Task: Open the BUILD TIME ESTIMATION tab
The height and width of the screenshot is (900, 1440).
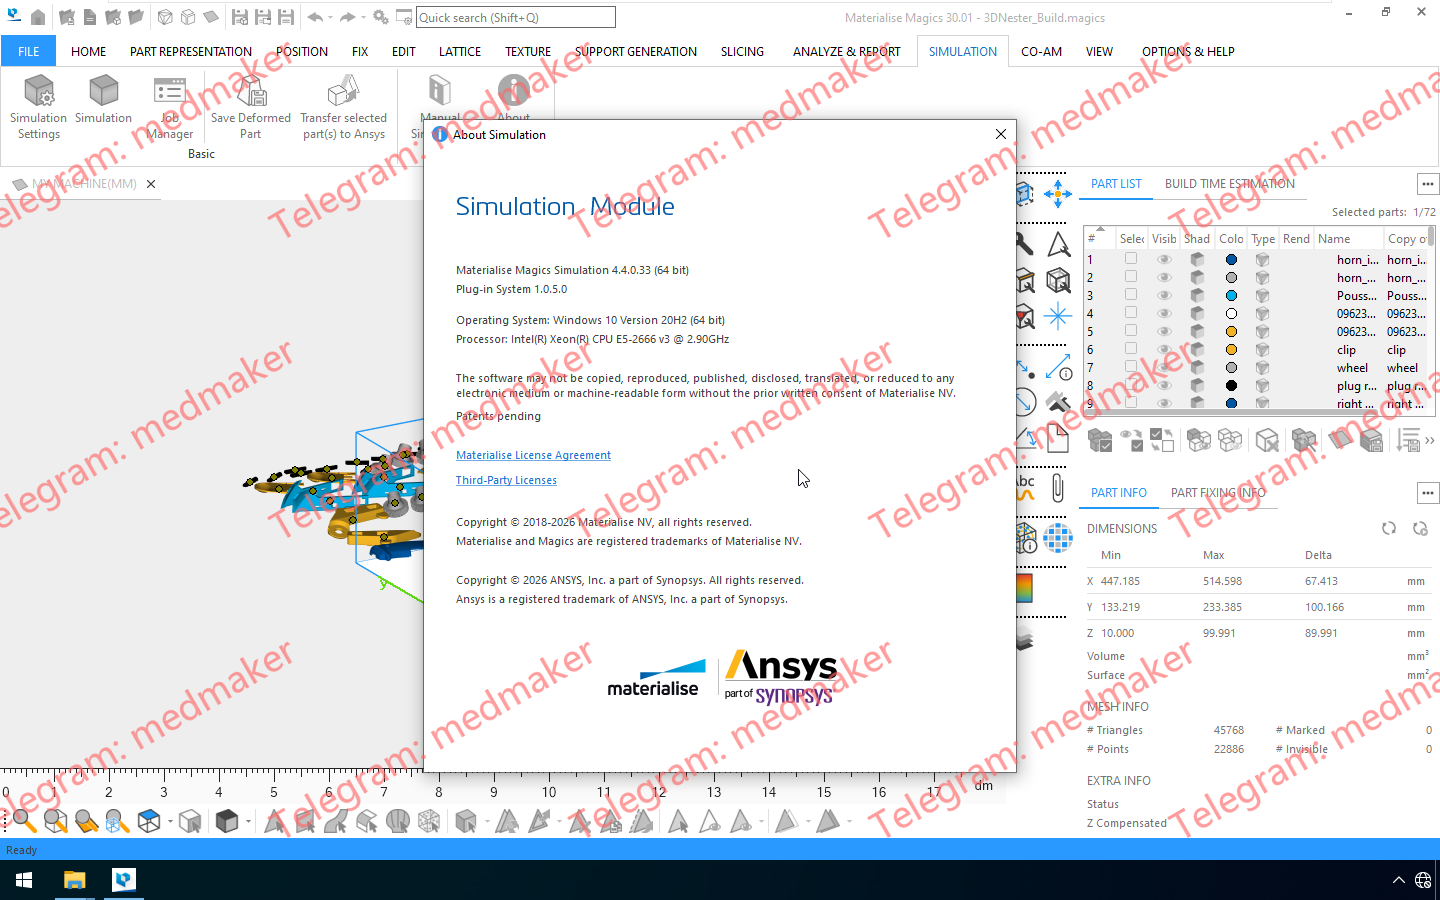Action: 1230,184
